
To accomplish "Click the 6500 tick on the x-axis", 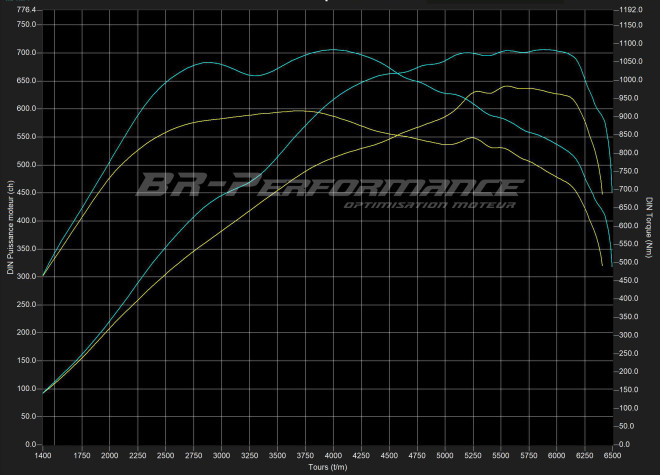I will click(612, 455).
